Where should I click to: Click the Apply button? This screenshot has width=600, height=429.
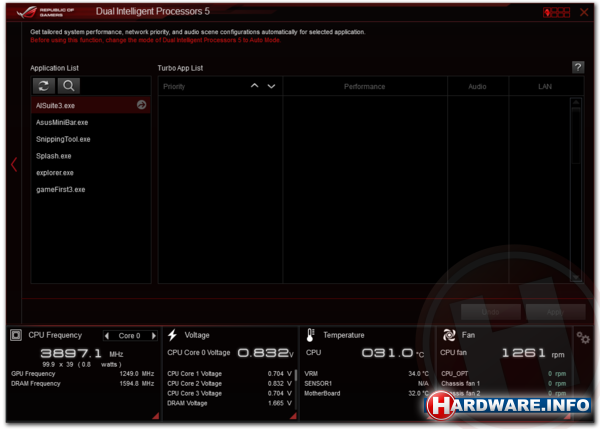[556, 312]
